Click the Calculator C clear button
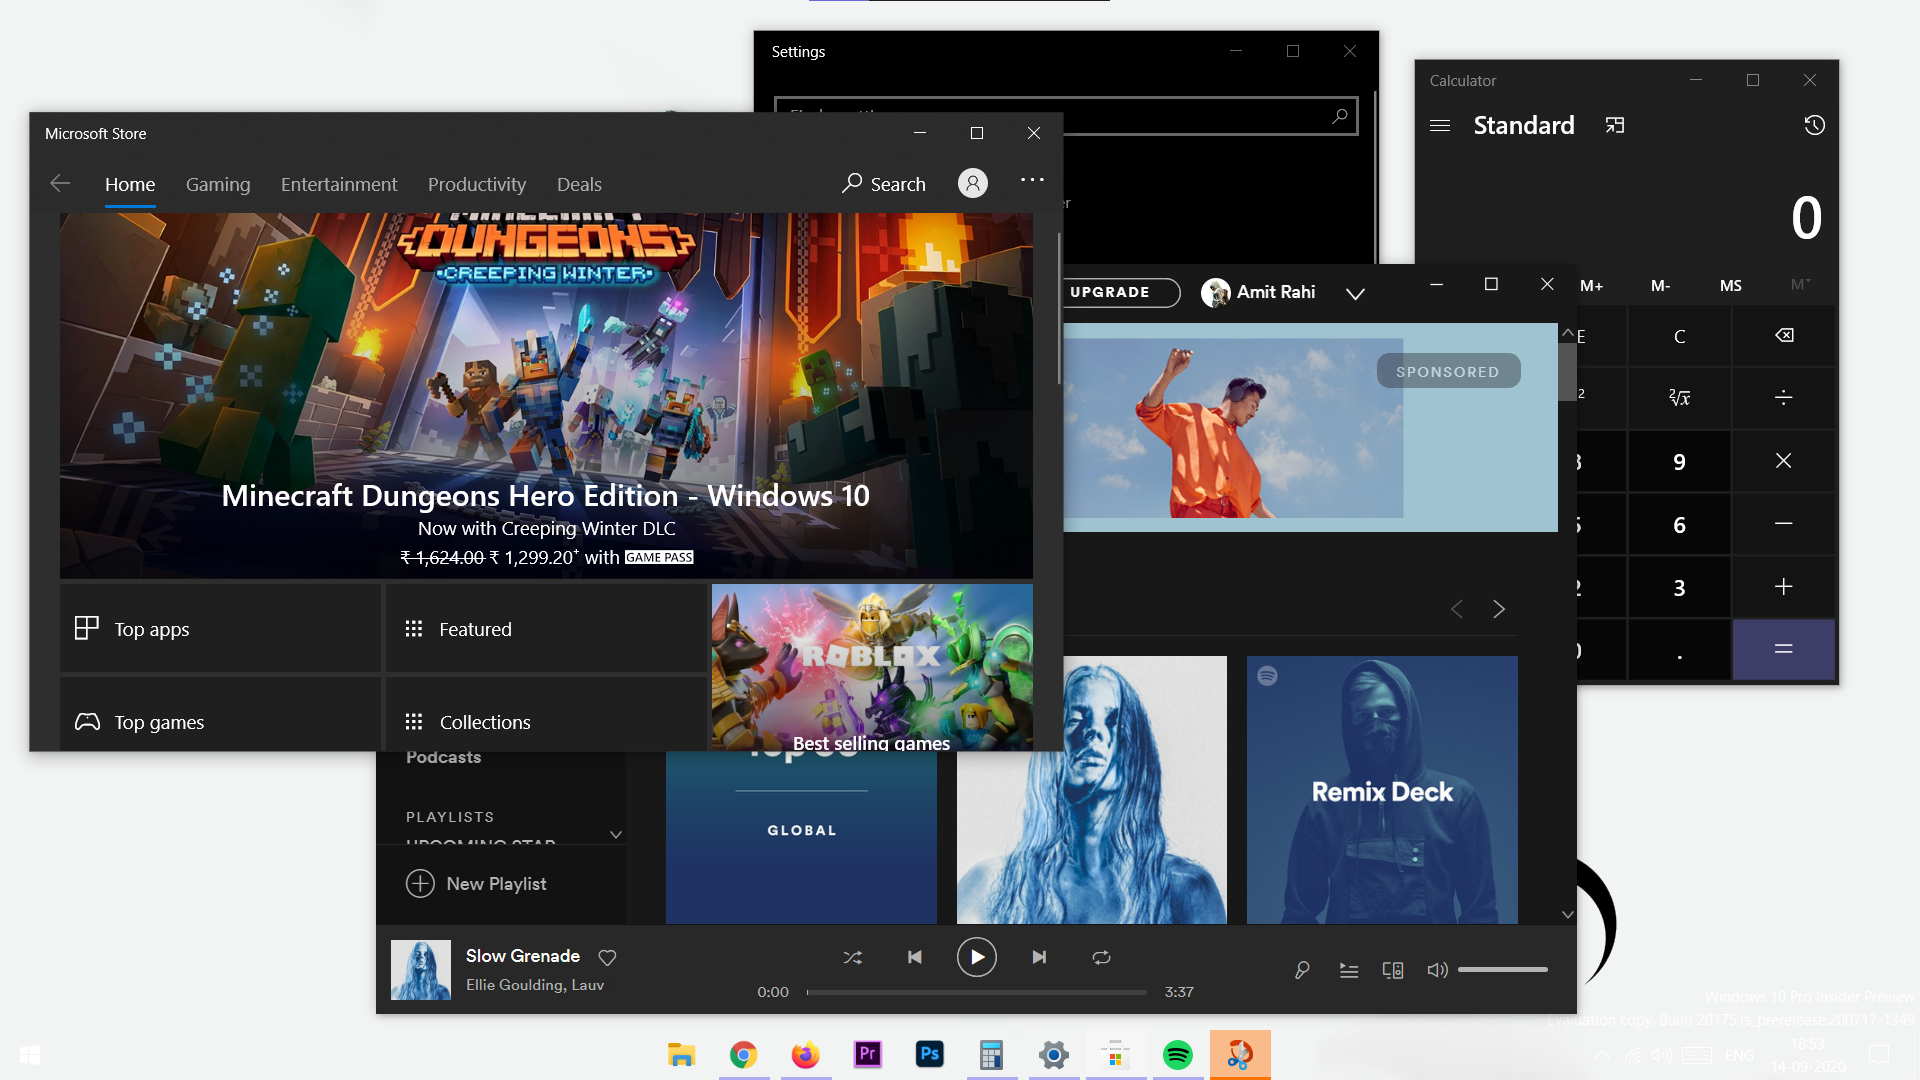 [x=1679, y=336]
